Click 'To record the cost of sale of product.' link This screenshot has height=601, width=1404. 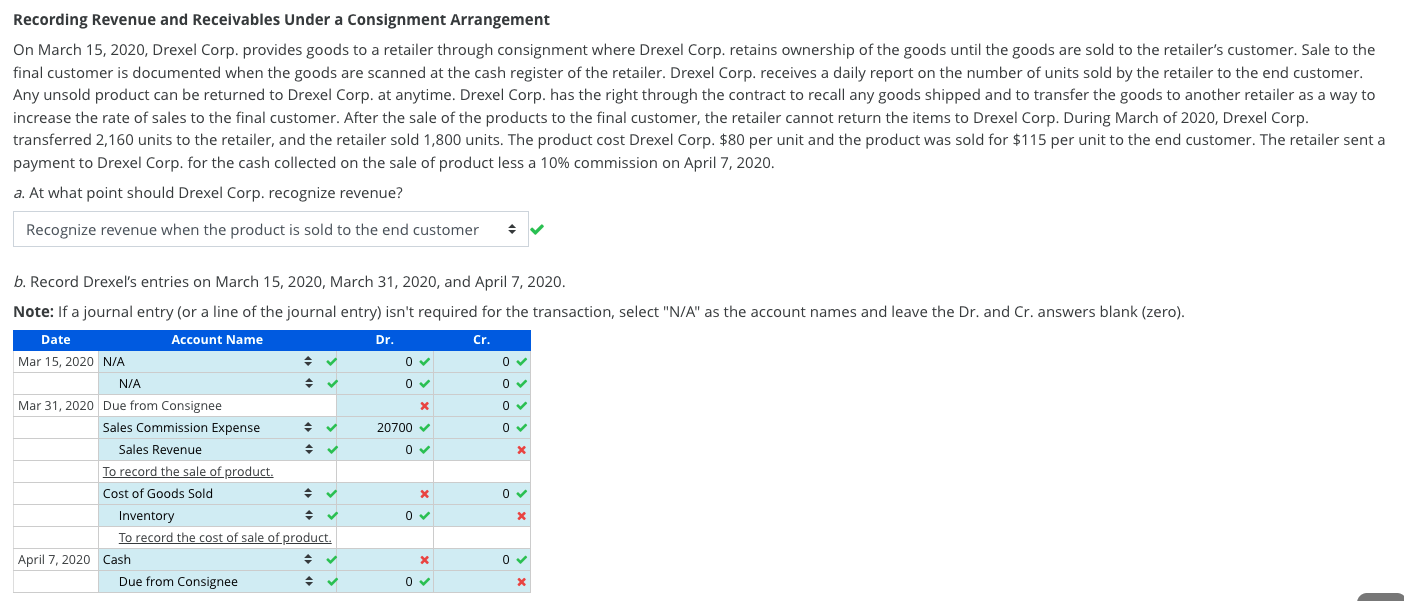point(224,537)
